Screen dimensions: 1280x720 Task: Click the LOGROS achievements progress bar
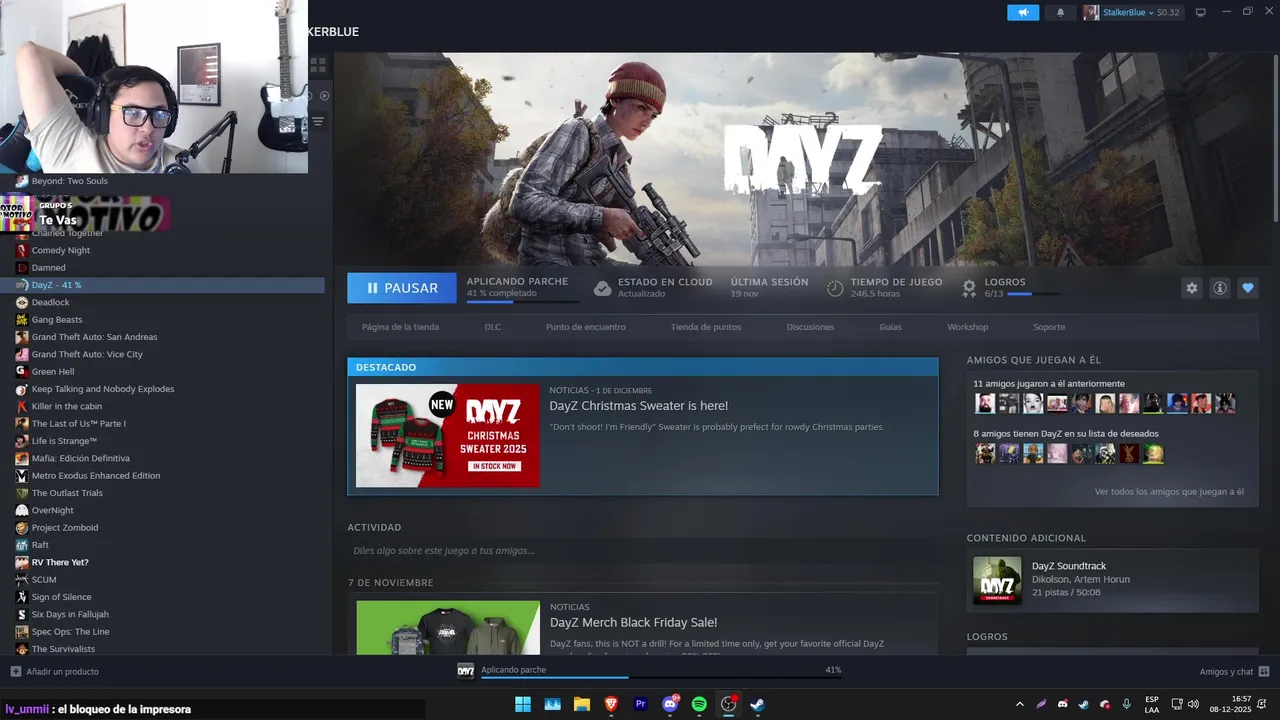[x=1034, y=294]
